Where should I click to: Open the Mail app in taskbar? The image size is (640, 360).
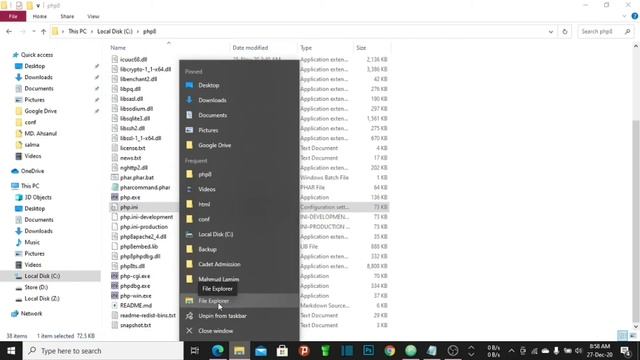(261, 351)
